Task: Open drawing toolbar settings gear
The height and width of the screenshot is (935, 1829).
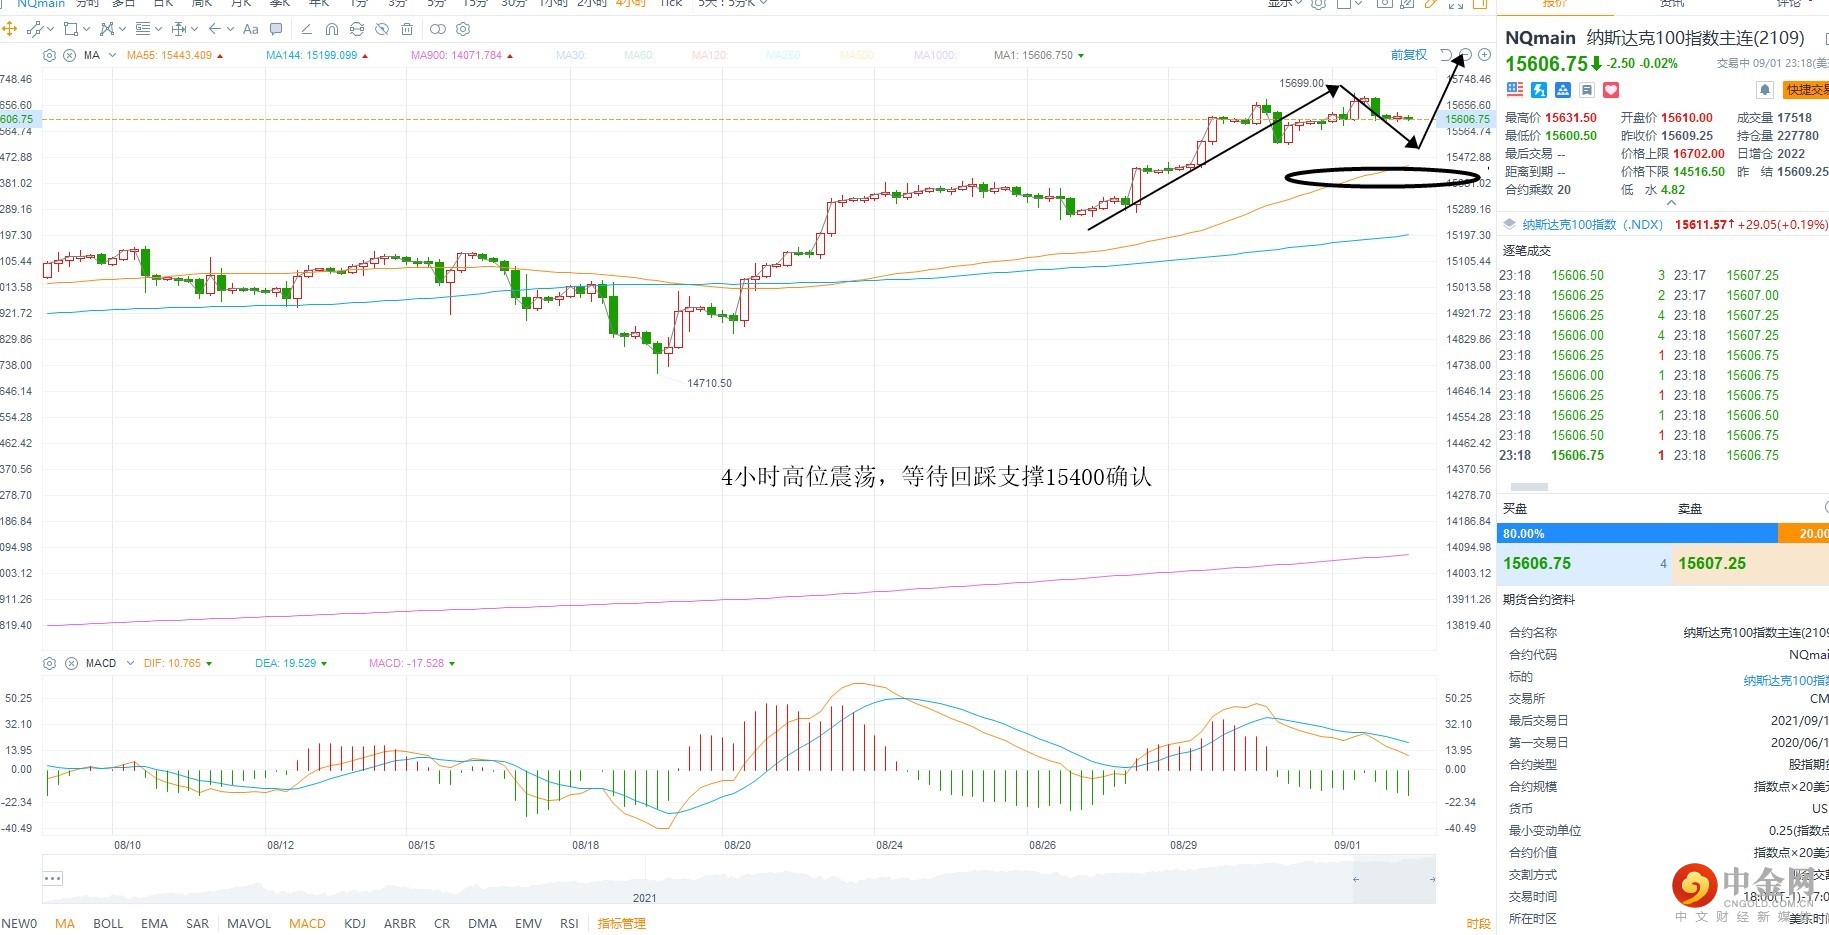Action: (x=463, y=29)
